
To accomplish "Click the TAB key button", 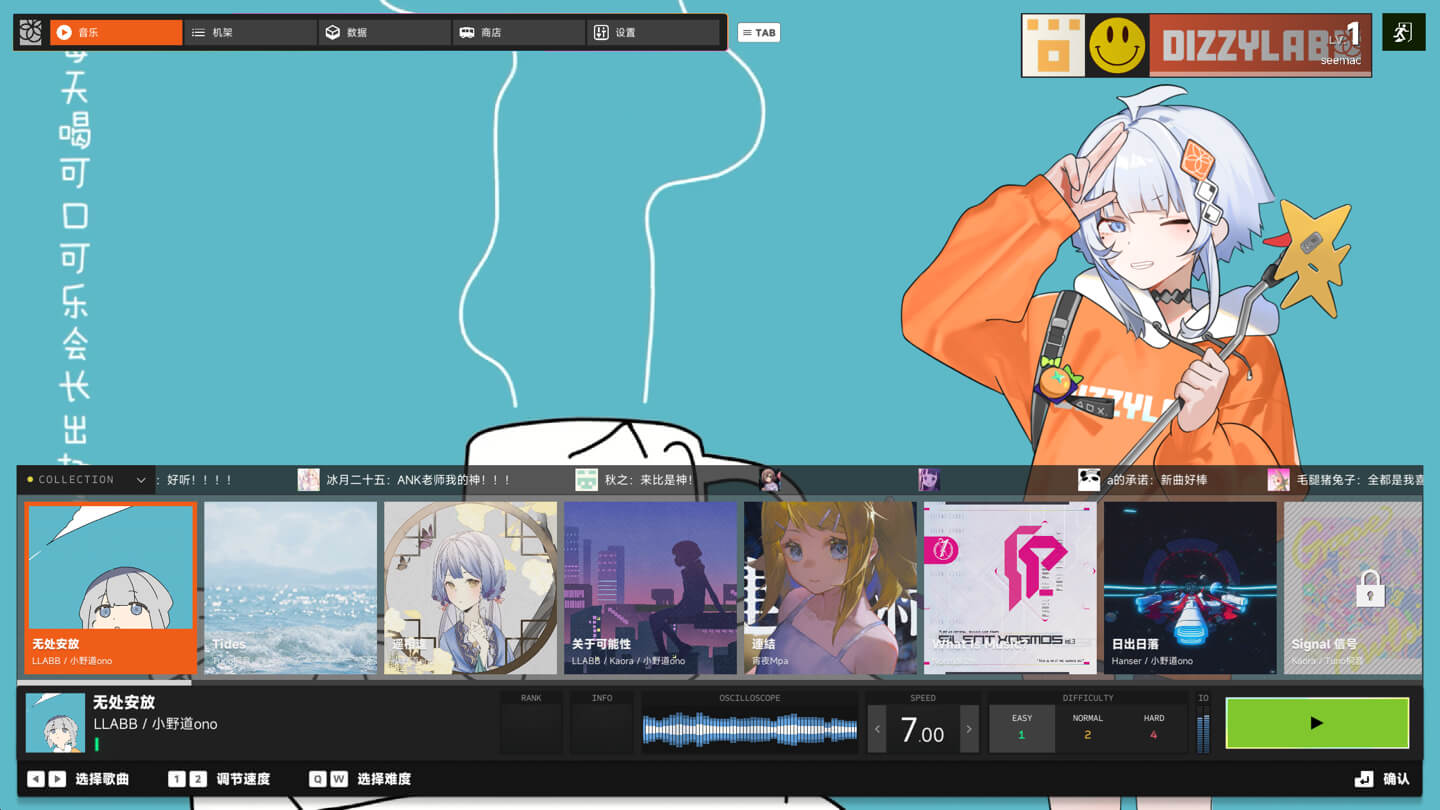I will coord(758,33).
